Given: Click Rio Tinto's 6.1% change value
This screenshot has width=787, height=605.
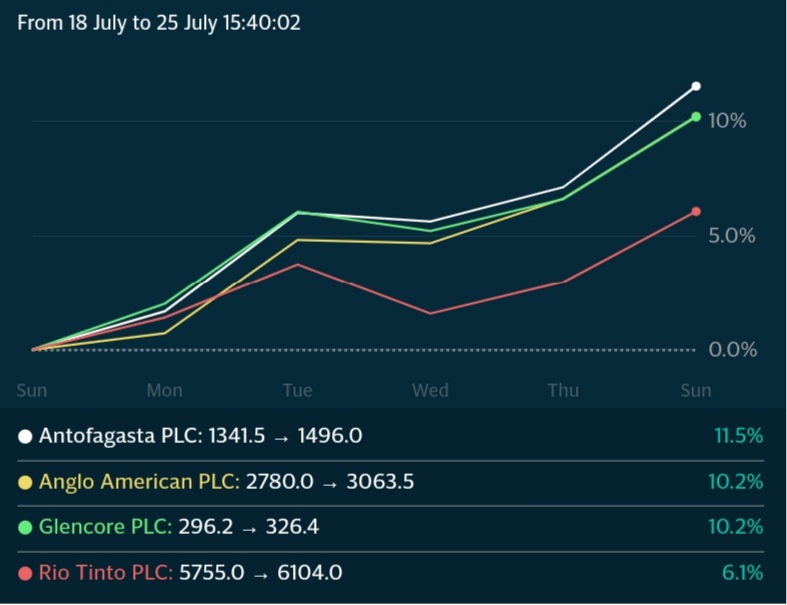Looking at the screenshot, I should point(742,573).
